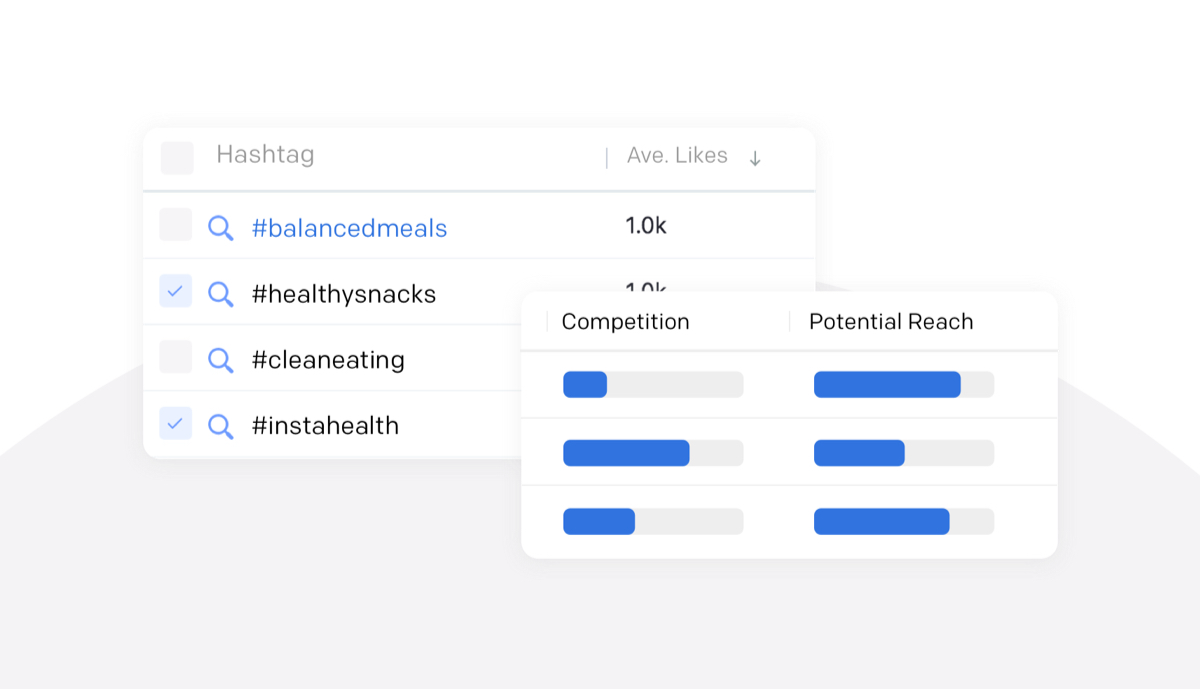Click the magnifier icon next to #instahealth
Viewport: 1200px width, 689px height.
point(220,426)
